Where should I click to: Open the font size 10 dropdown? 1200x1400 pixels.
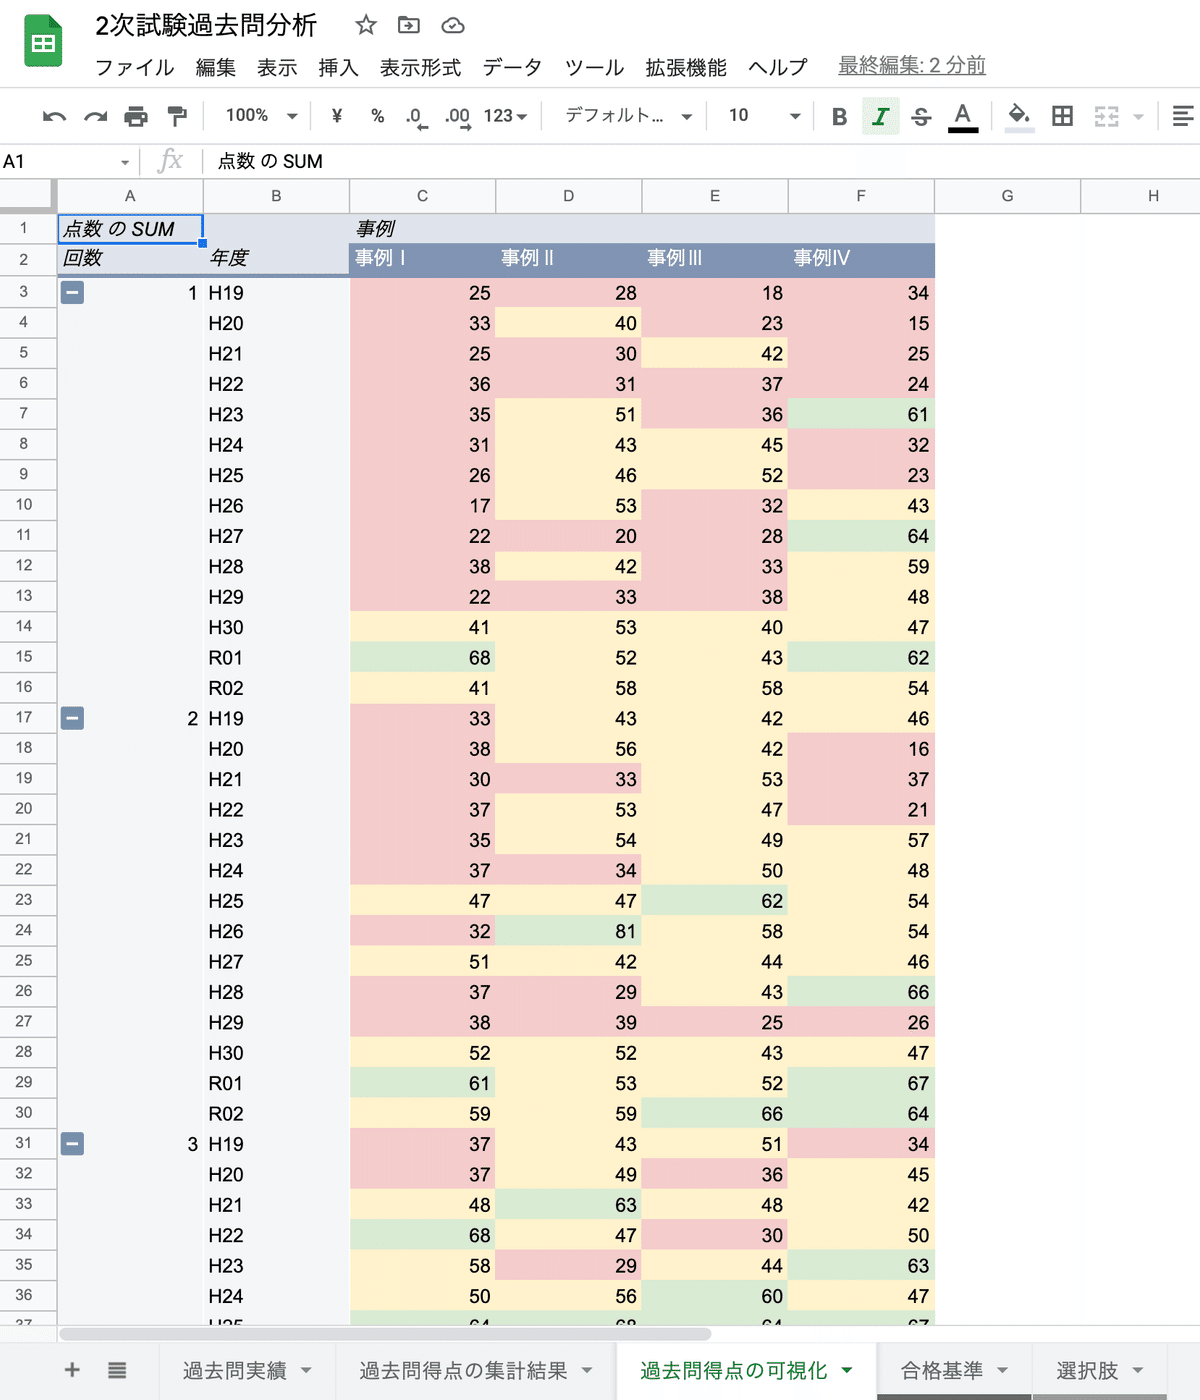pos(764,116)
